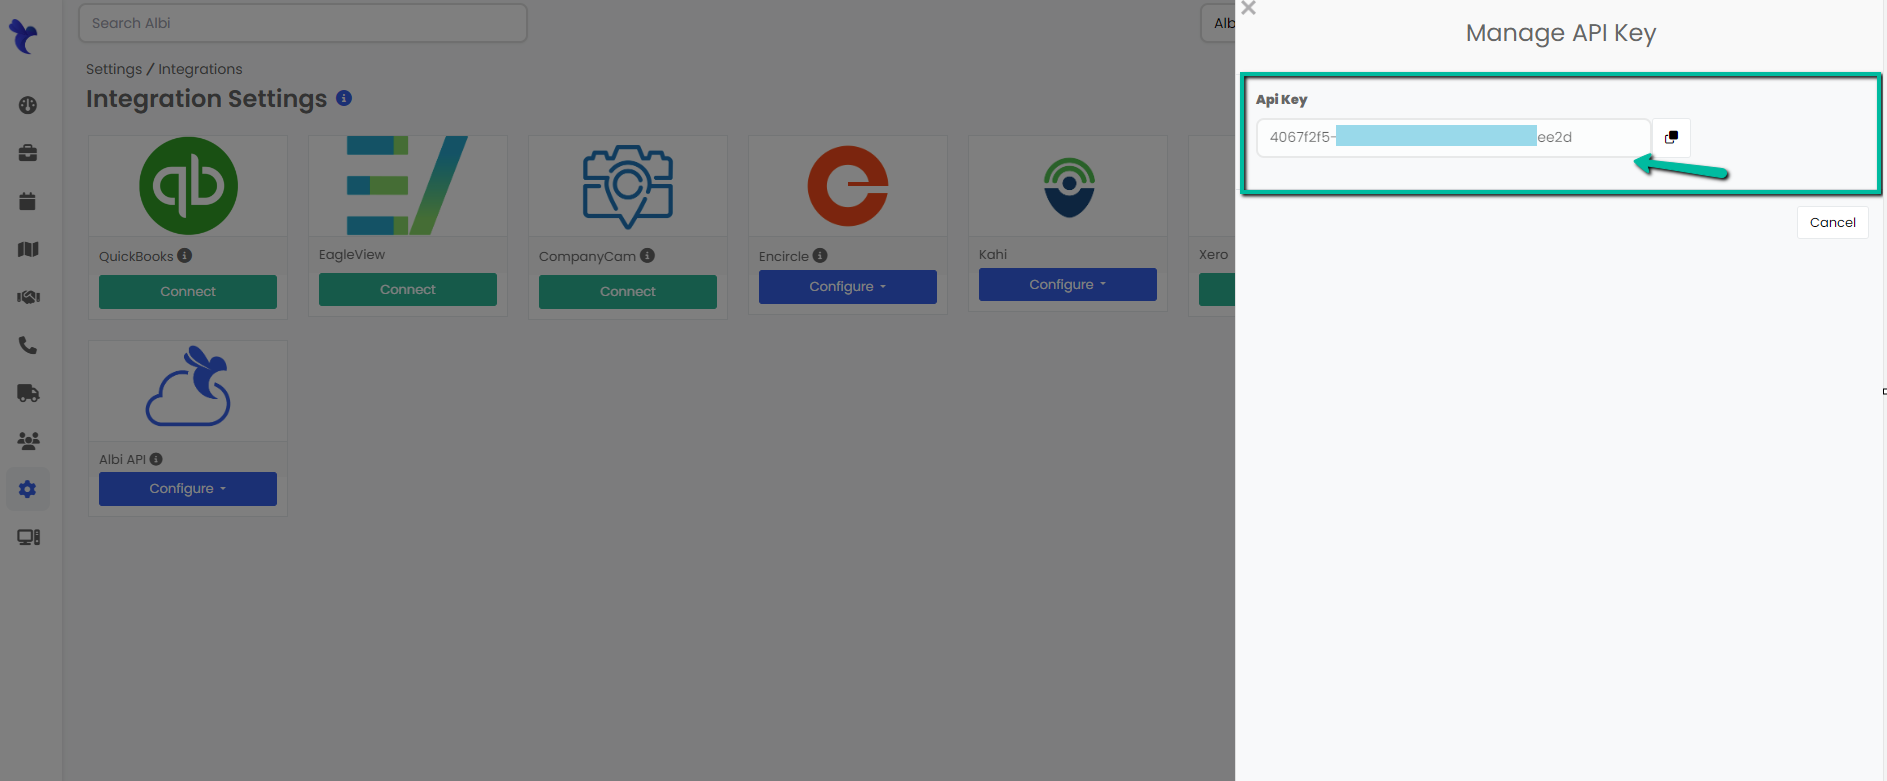Click the QuickBooks logo
This screenshot has width=1887, height=781.
[188, 186]
